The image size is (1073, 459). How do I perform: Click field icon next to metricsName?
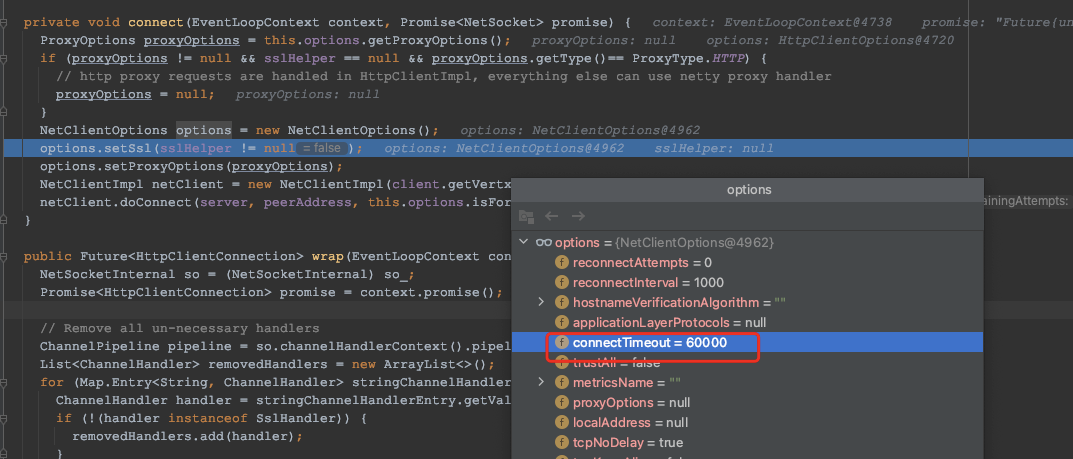point(562,382)
